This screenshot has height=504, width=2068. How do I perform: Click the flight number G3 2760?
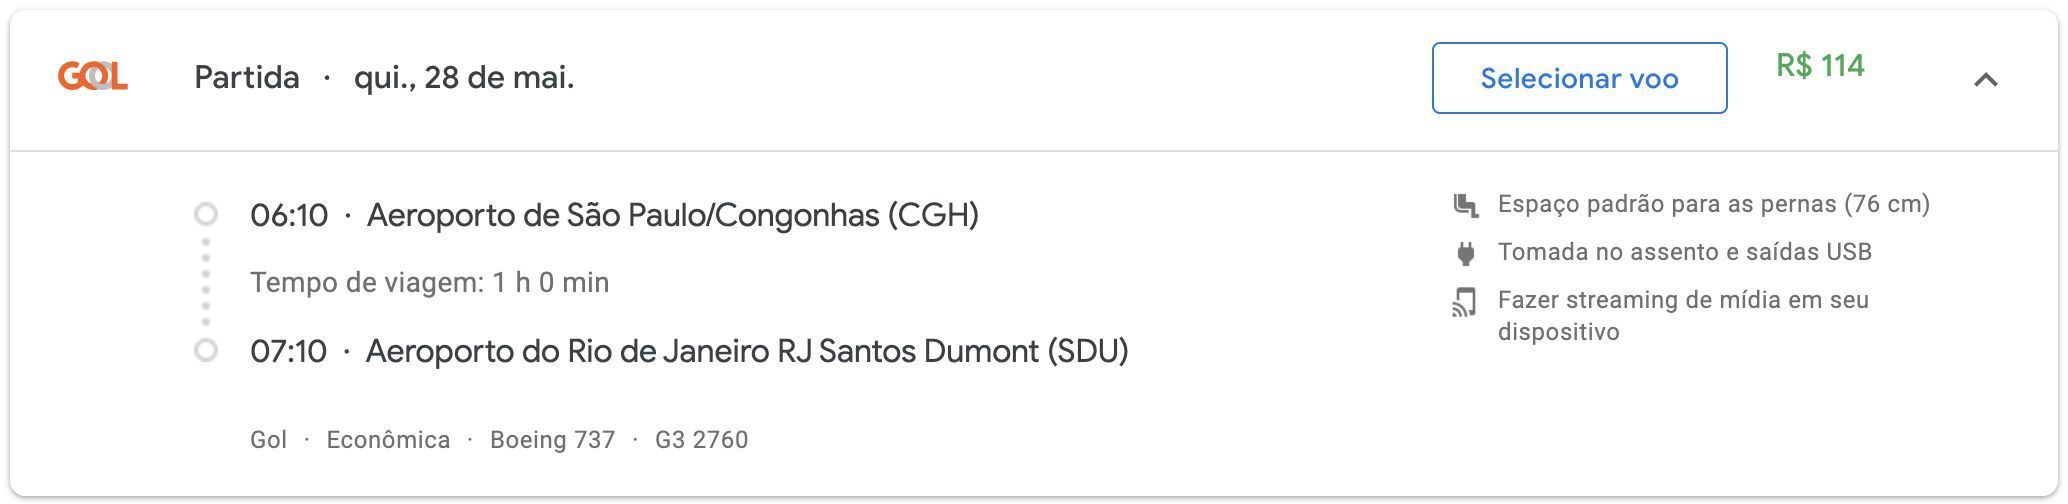point(701,440)
